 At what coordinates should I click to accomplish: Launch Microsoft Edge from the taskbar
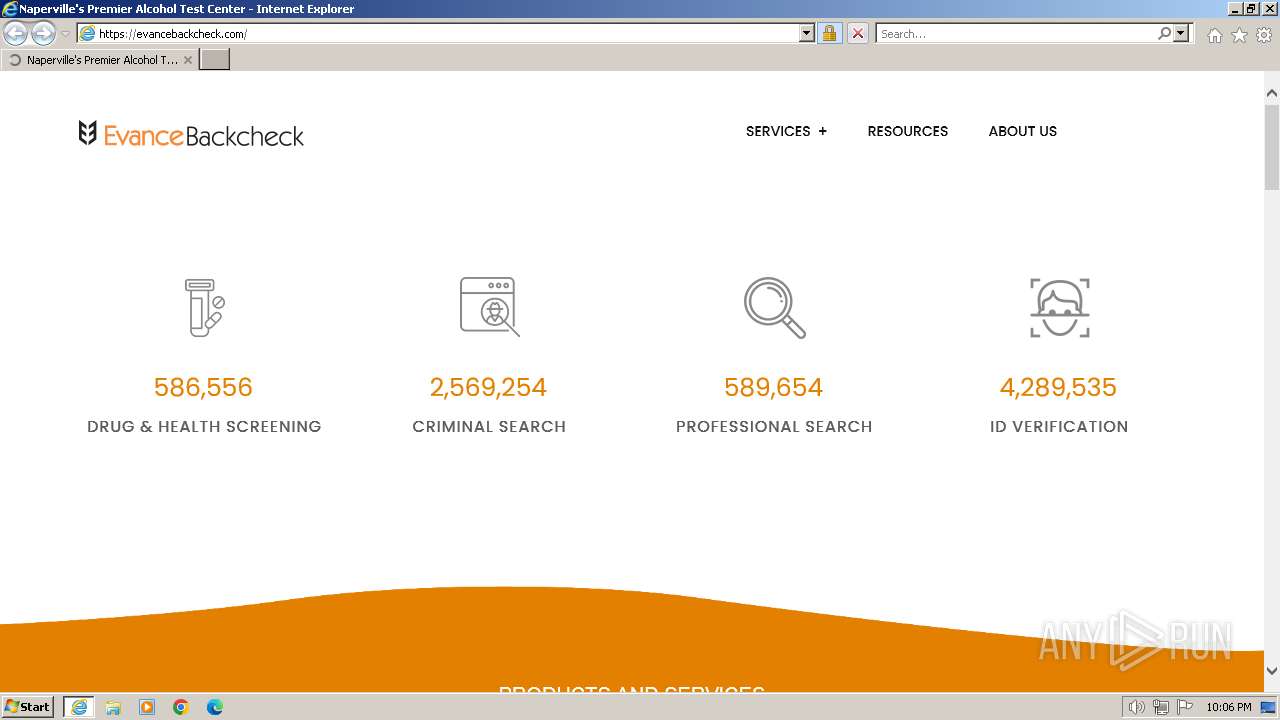click(x=215, y=707)
